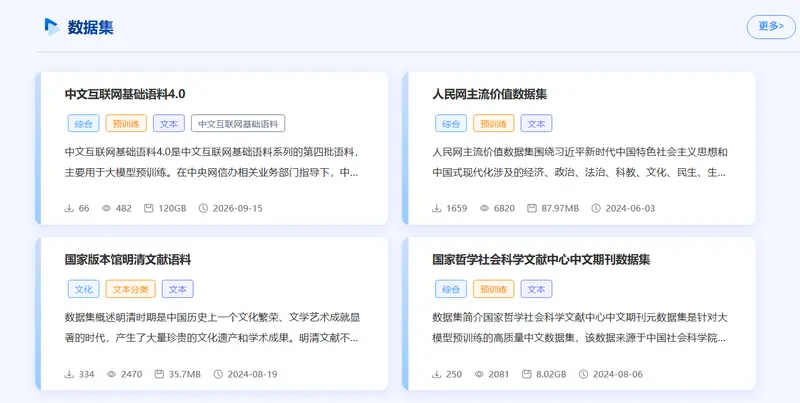Click the description starting 数据集简介国家哲学
Viewport: 800px width, 403px height.
tap(580, 328)
